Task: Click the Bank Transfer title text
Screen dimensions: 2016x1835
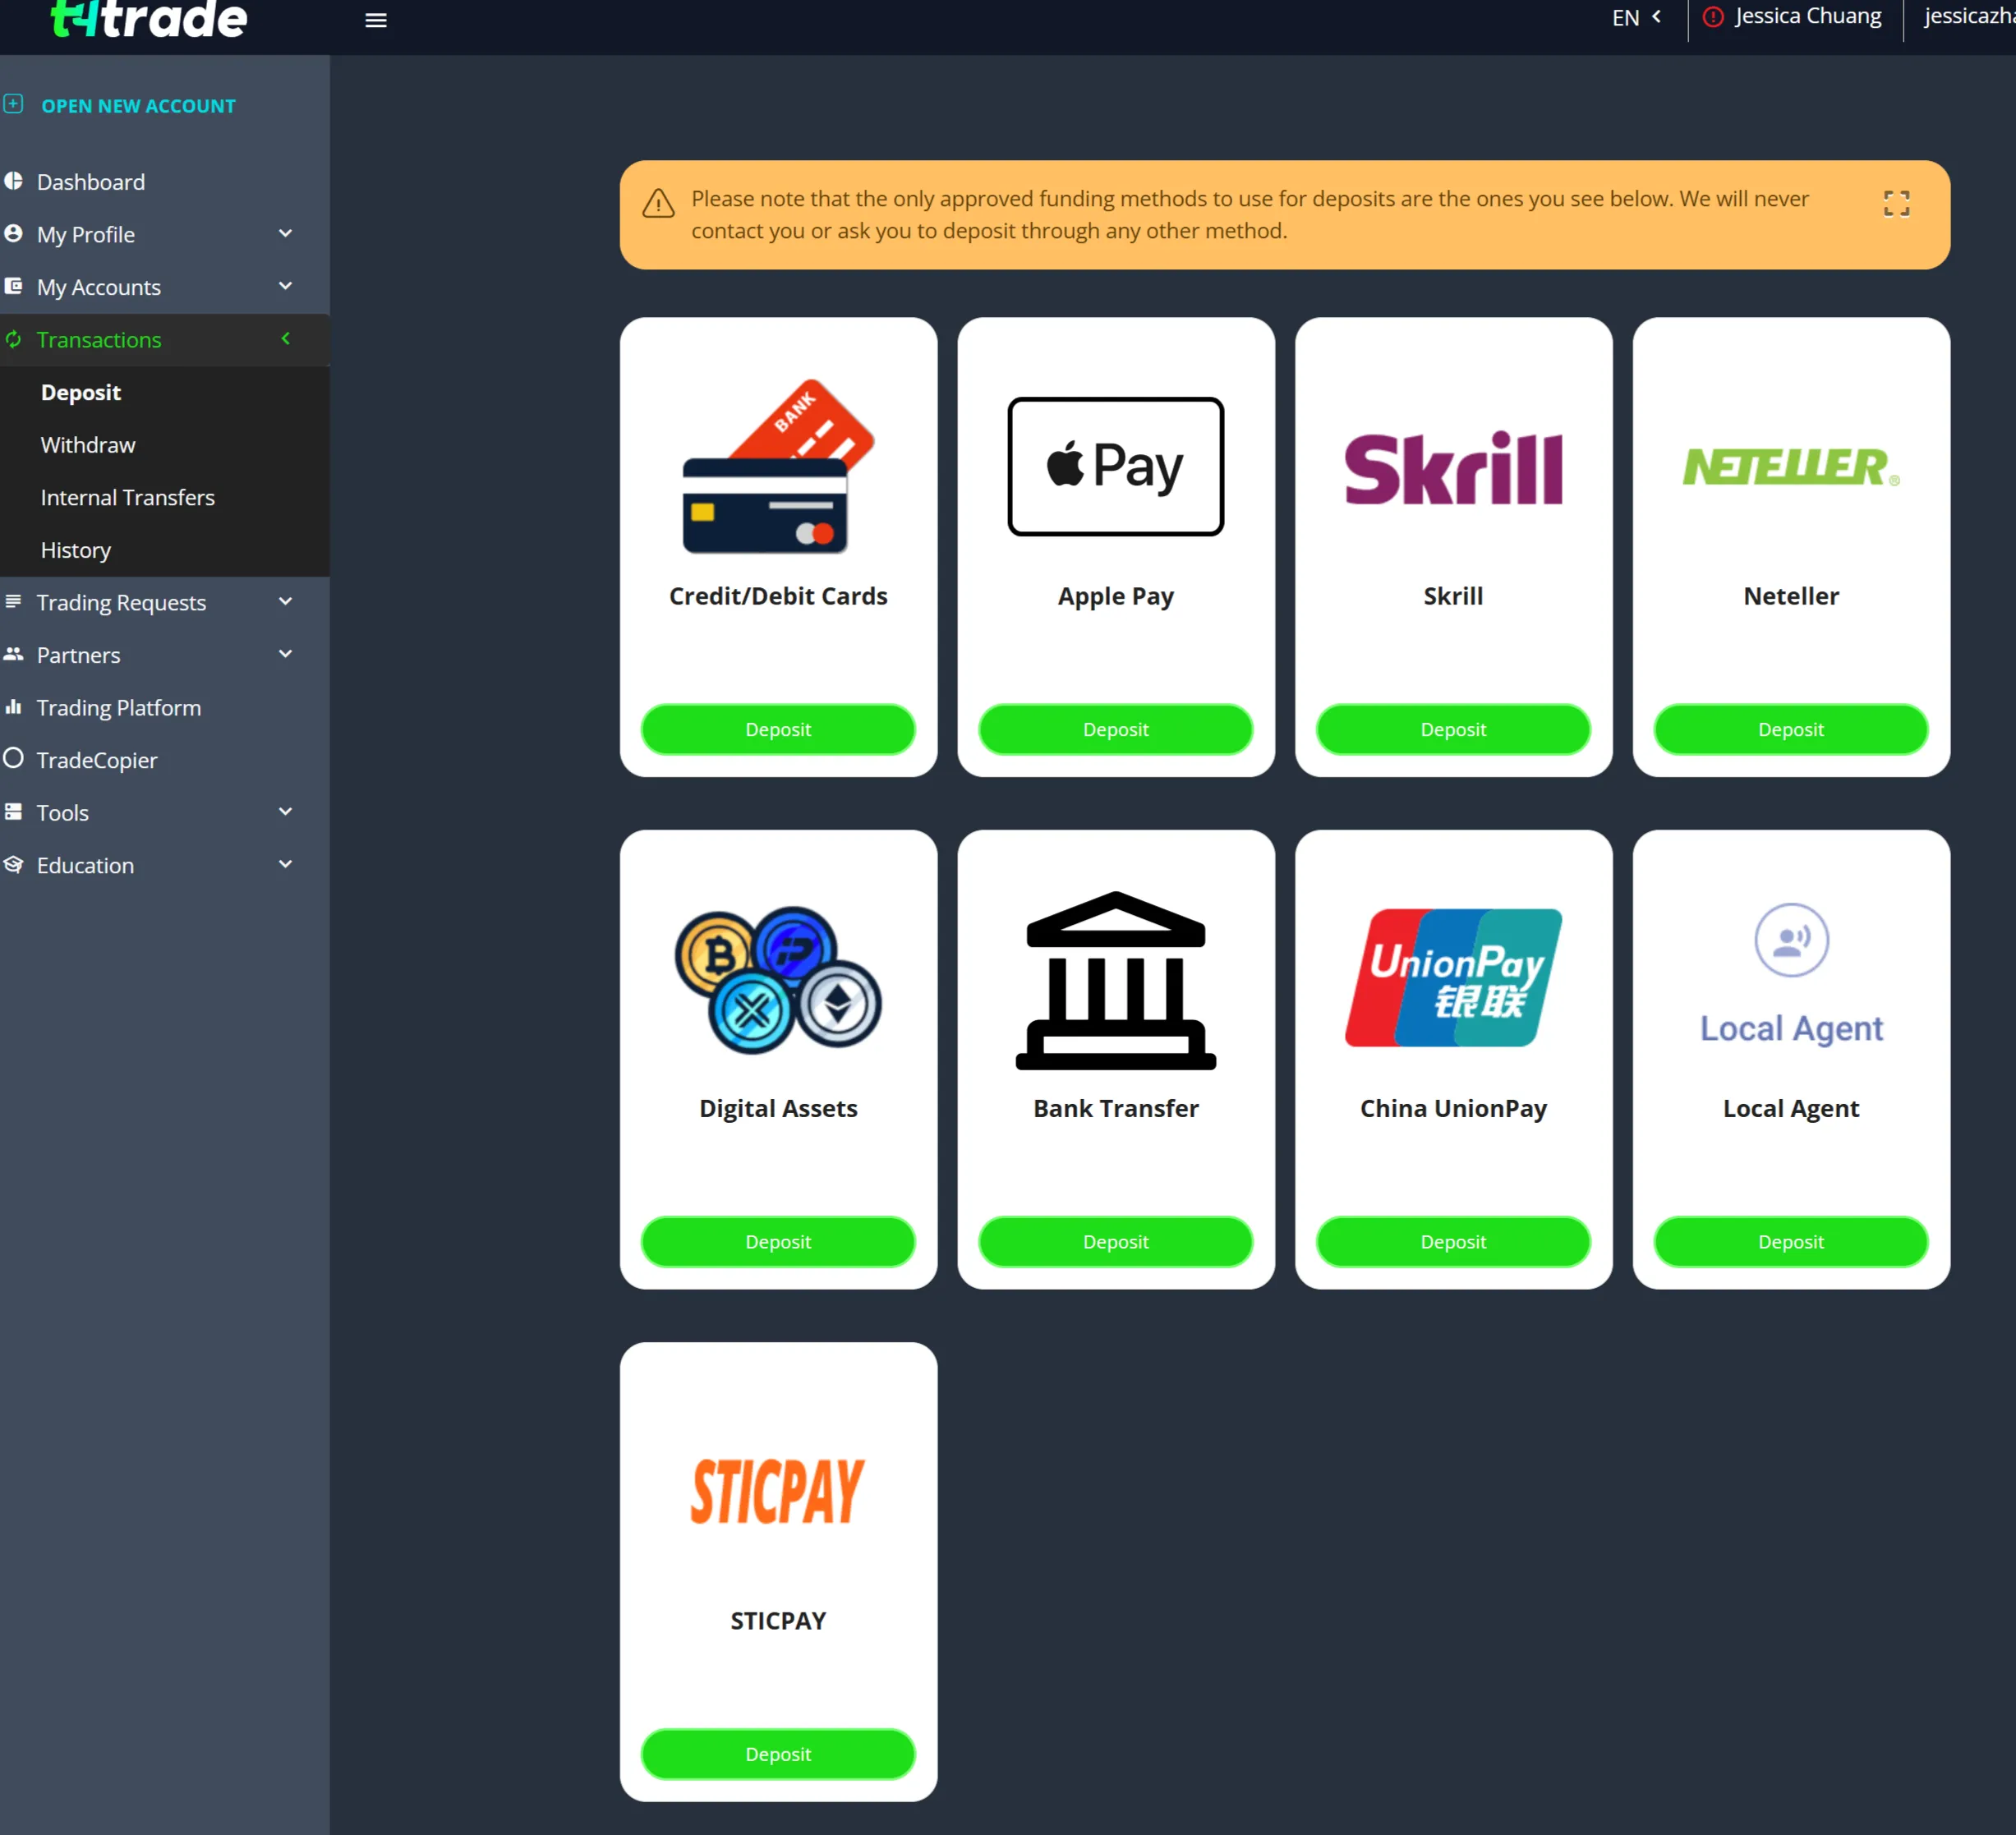Action: pyautogui.click(x=1116, y=1108)
